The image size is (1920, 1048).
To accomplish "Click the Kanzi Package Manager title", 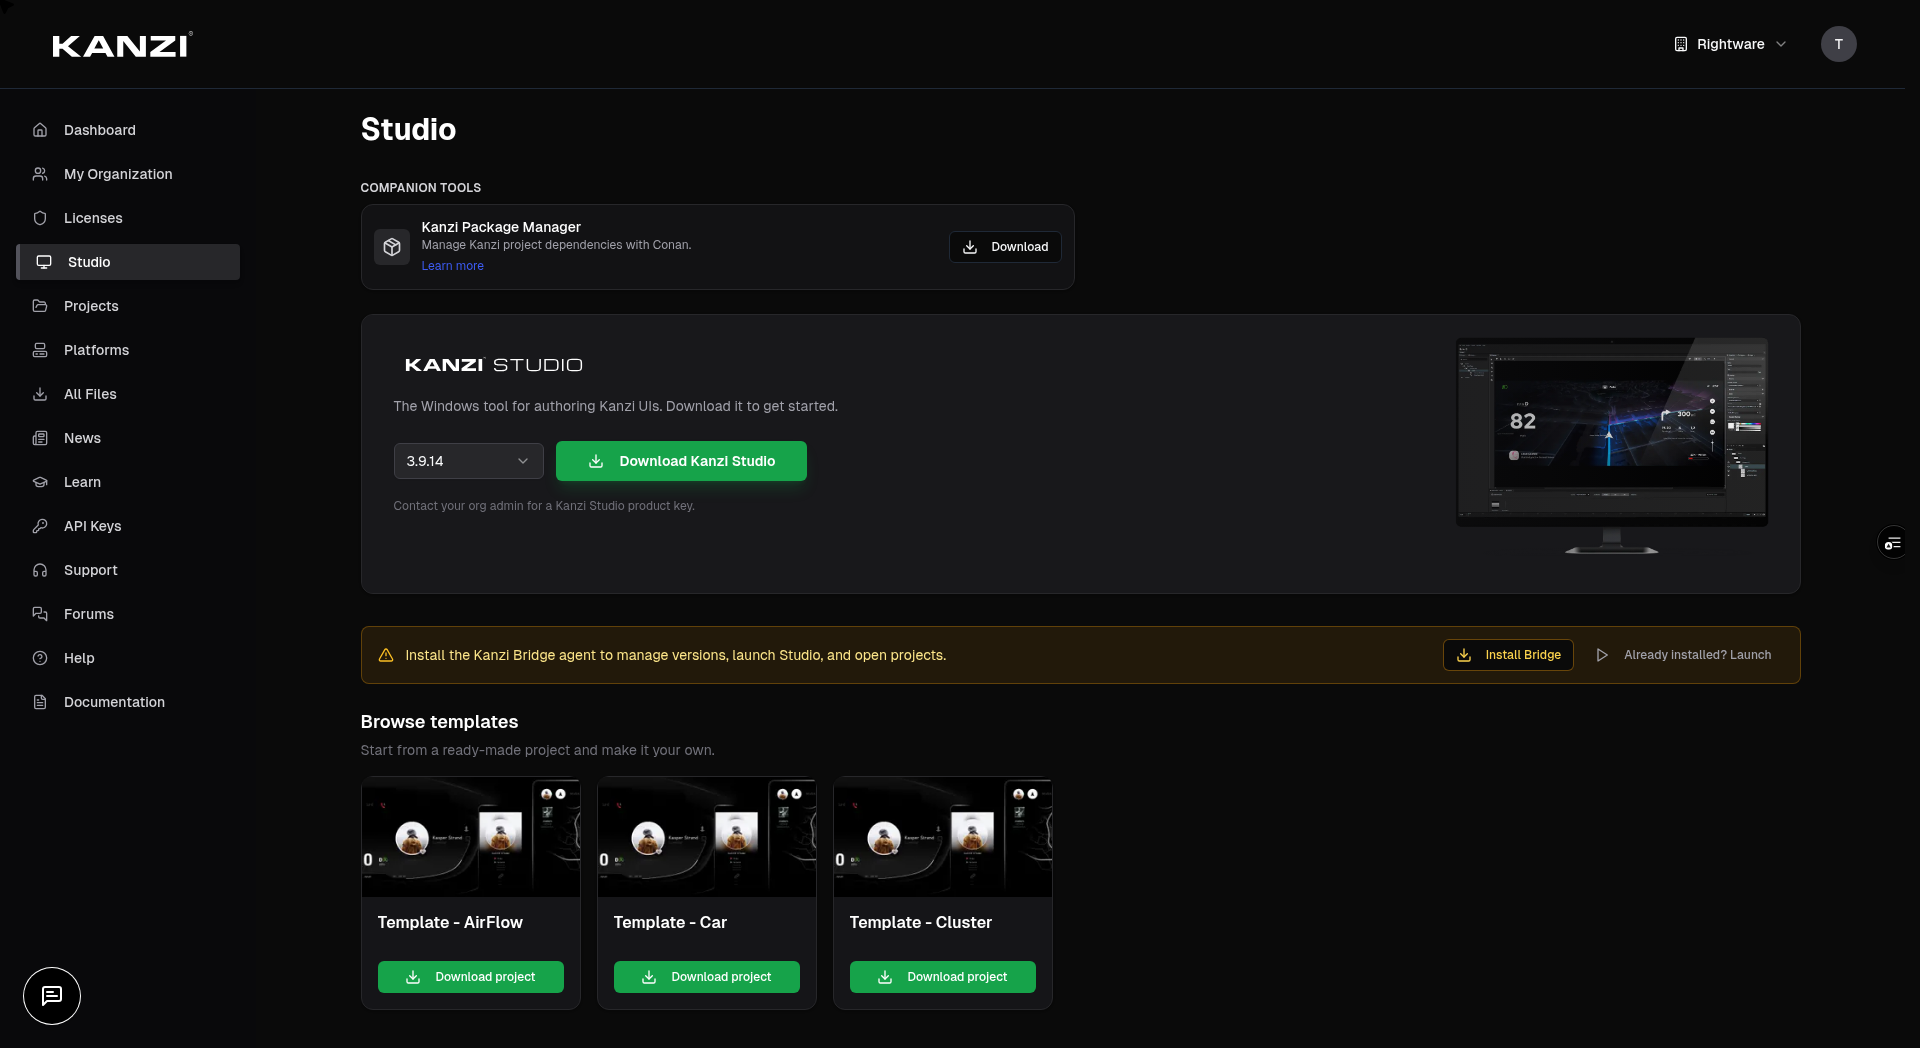I will (x=501, y=227).
